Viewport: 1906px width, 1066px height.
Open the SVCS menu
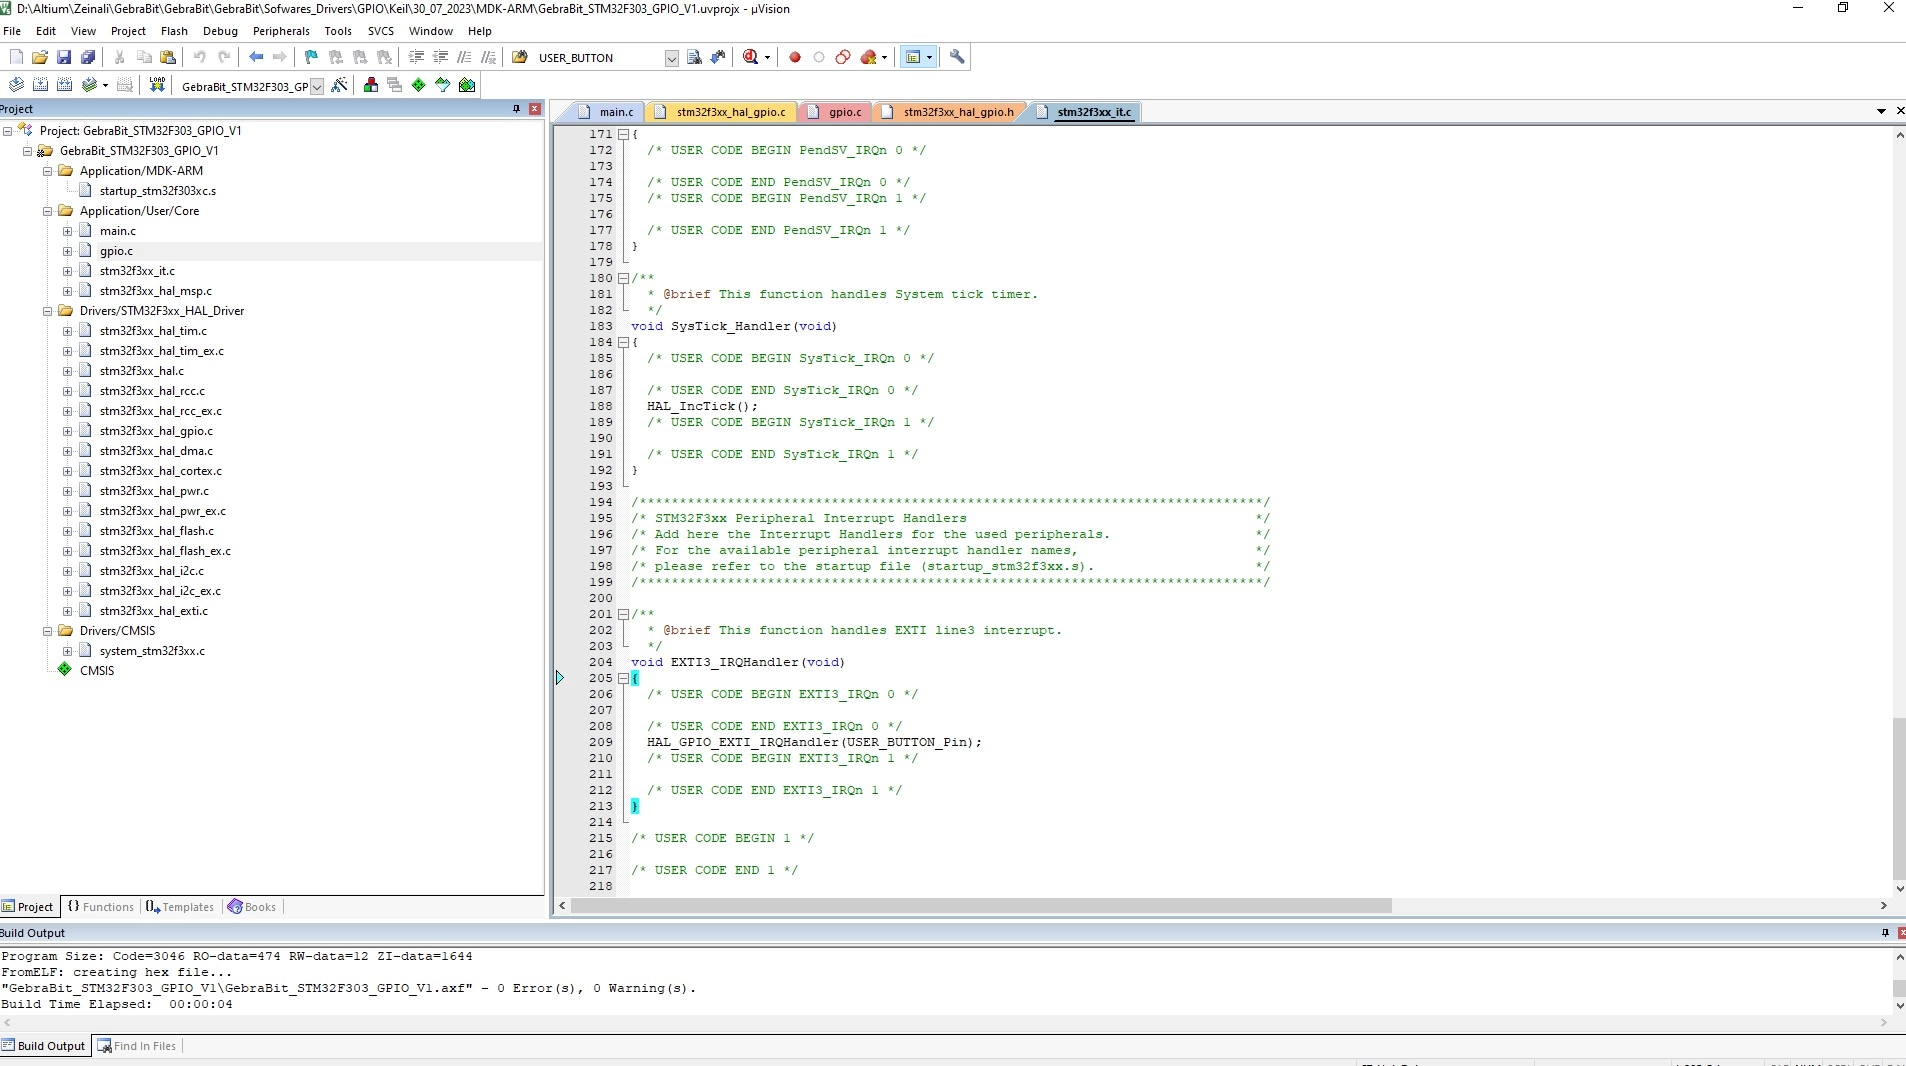click(x=381, y=31)
